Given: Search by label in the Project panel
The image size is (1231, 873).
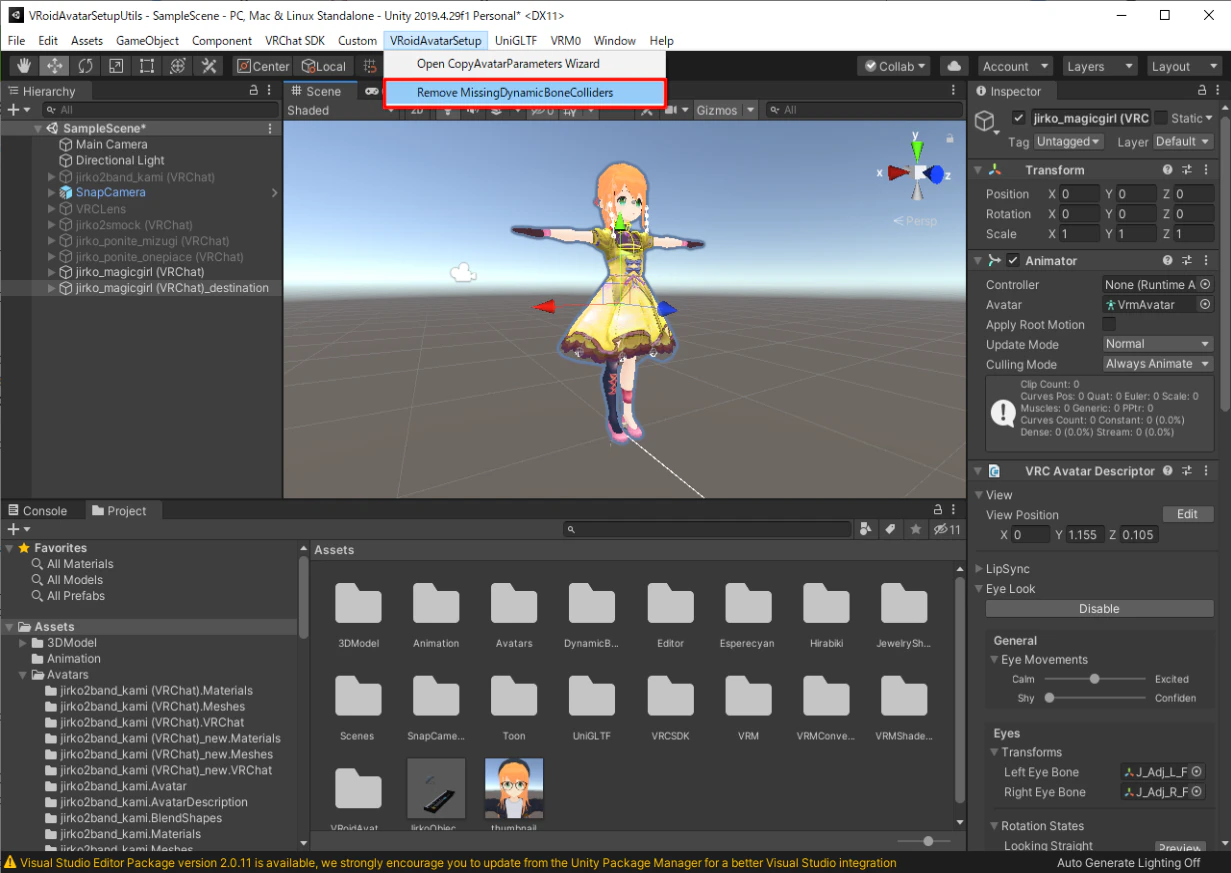Looking at the screenshot, I should pyautogui.click(x=890, y=529).
